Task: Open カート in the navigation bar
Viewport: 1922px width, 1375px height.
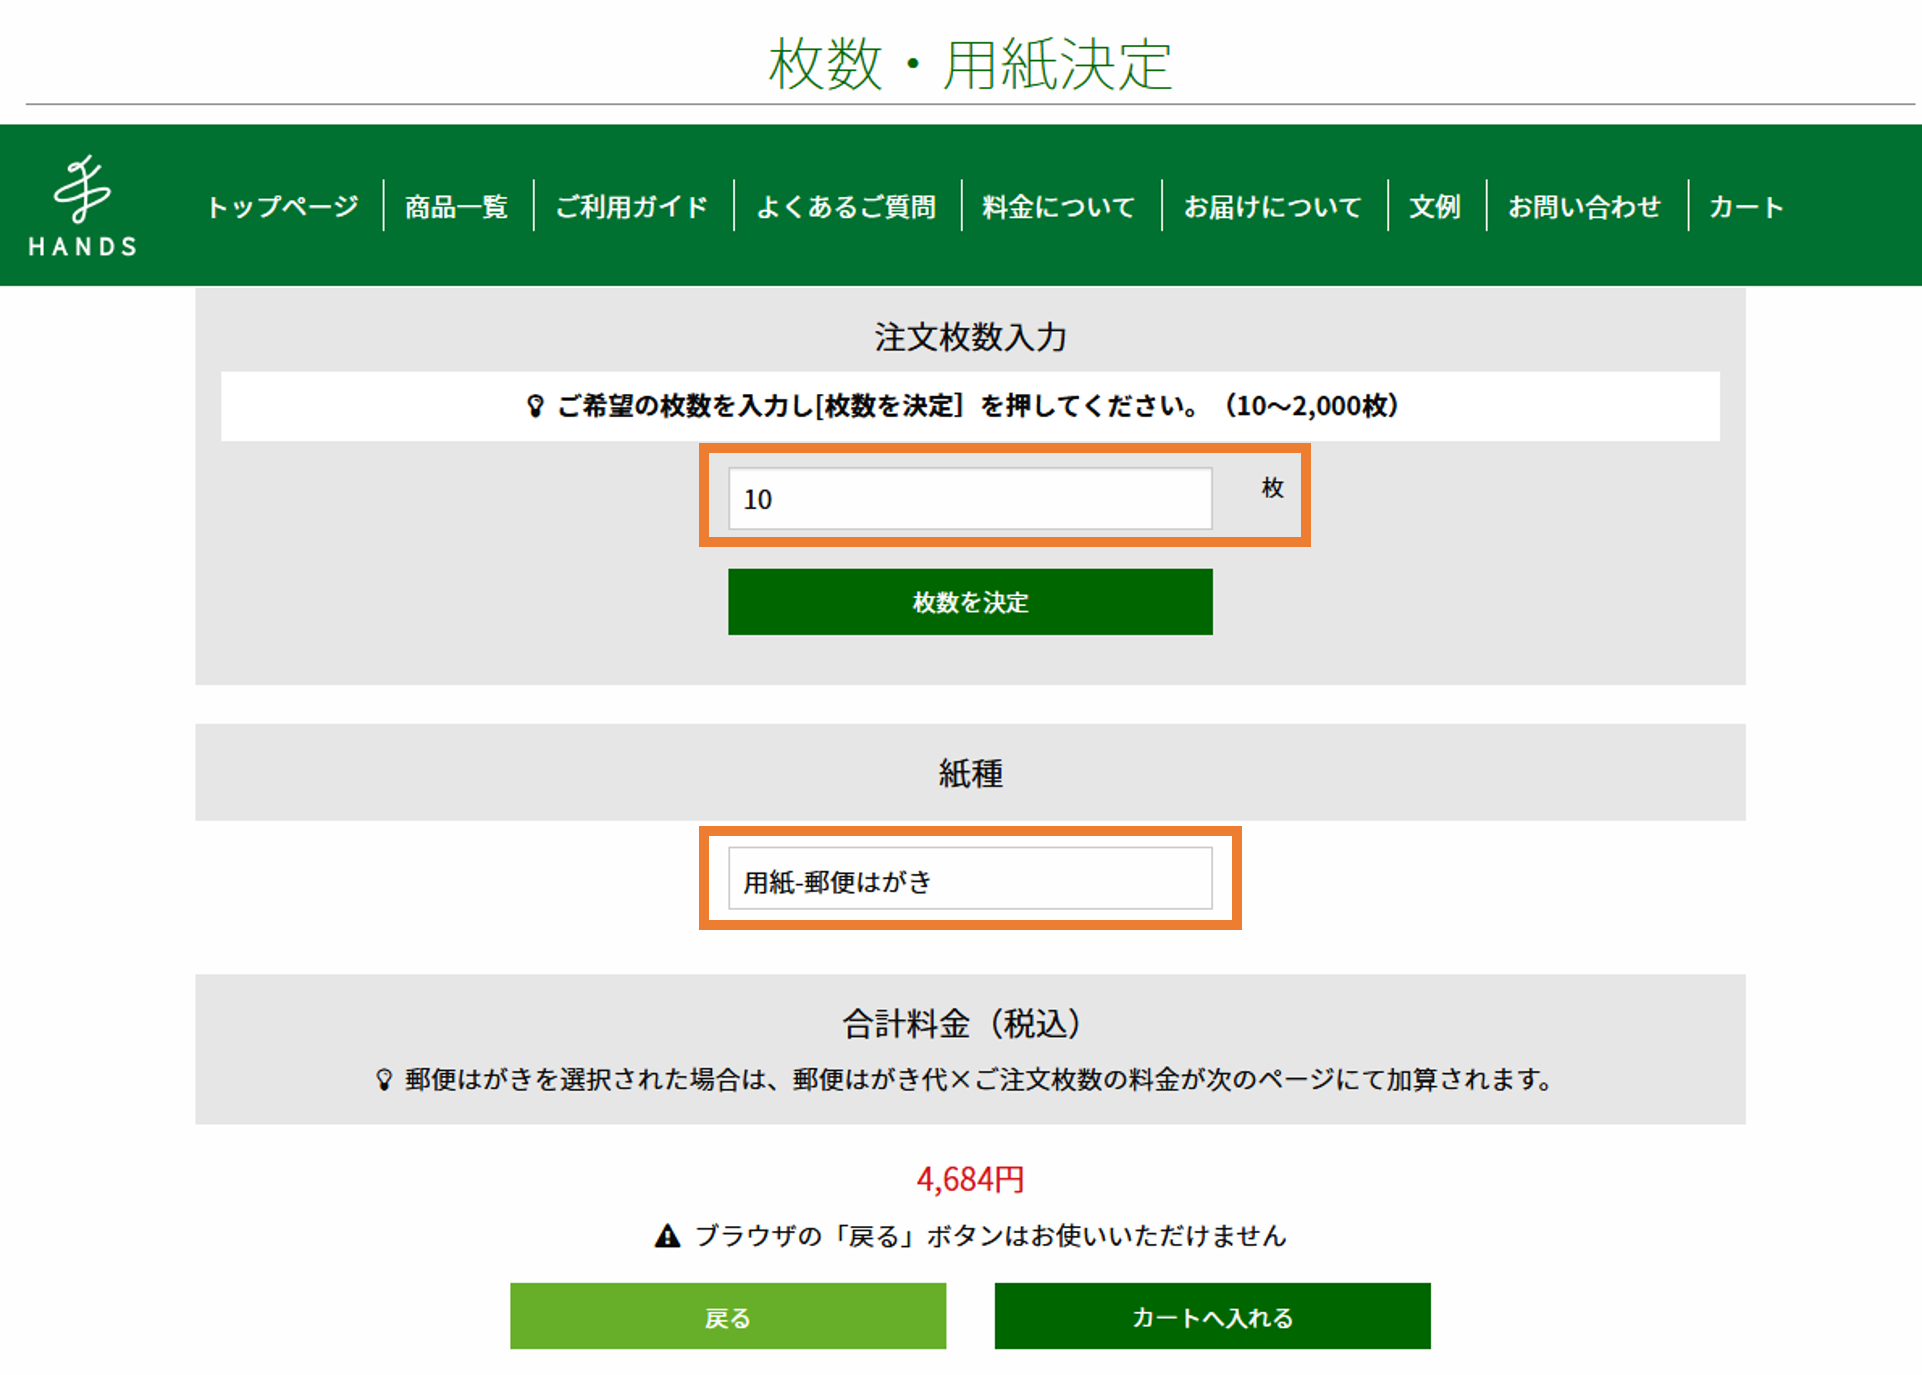Action: tap(1746, 206)
